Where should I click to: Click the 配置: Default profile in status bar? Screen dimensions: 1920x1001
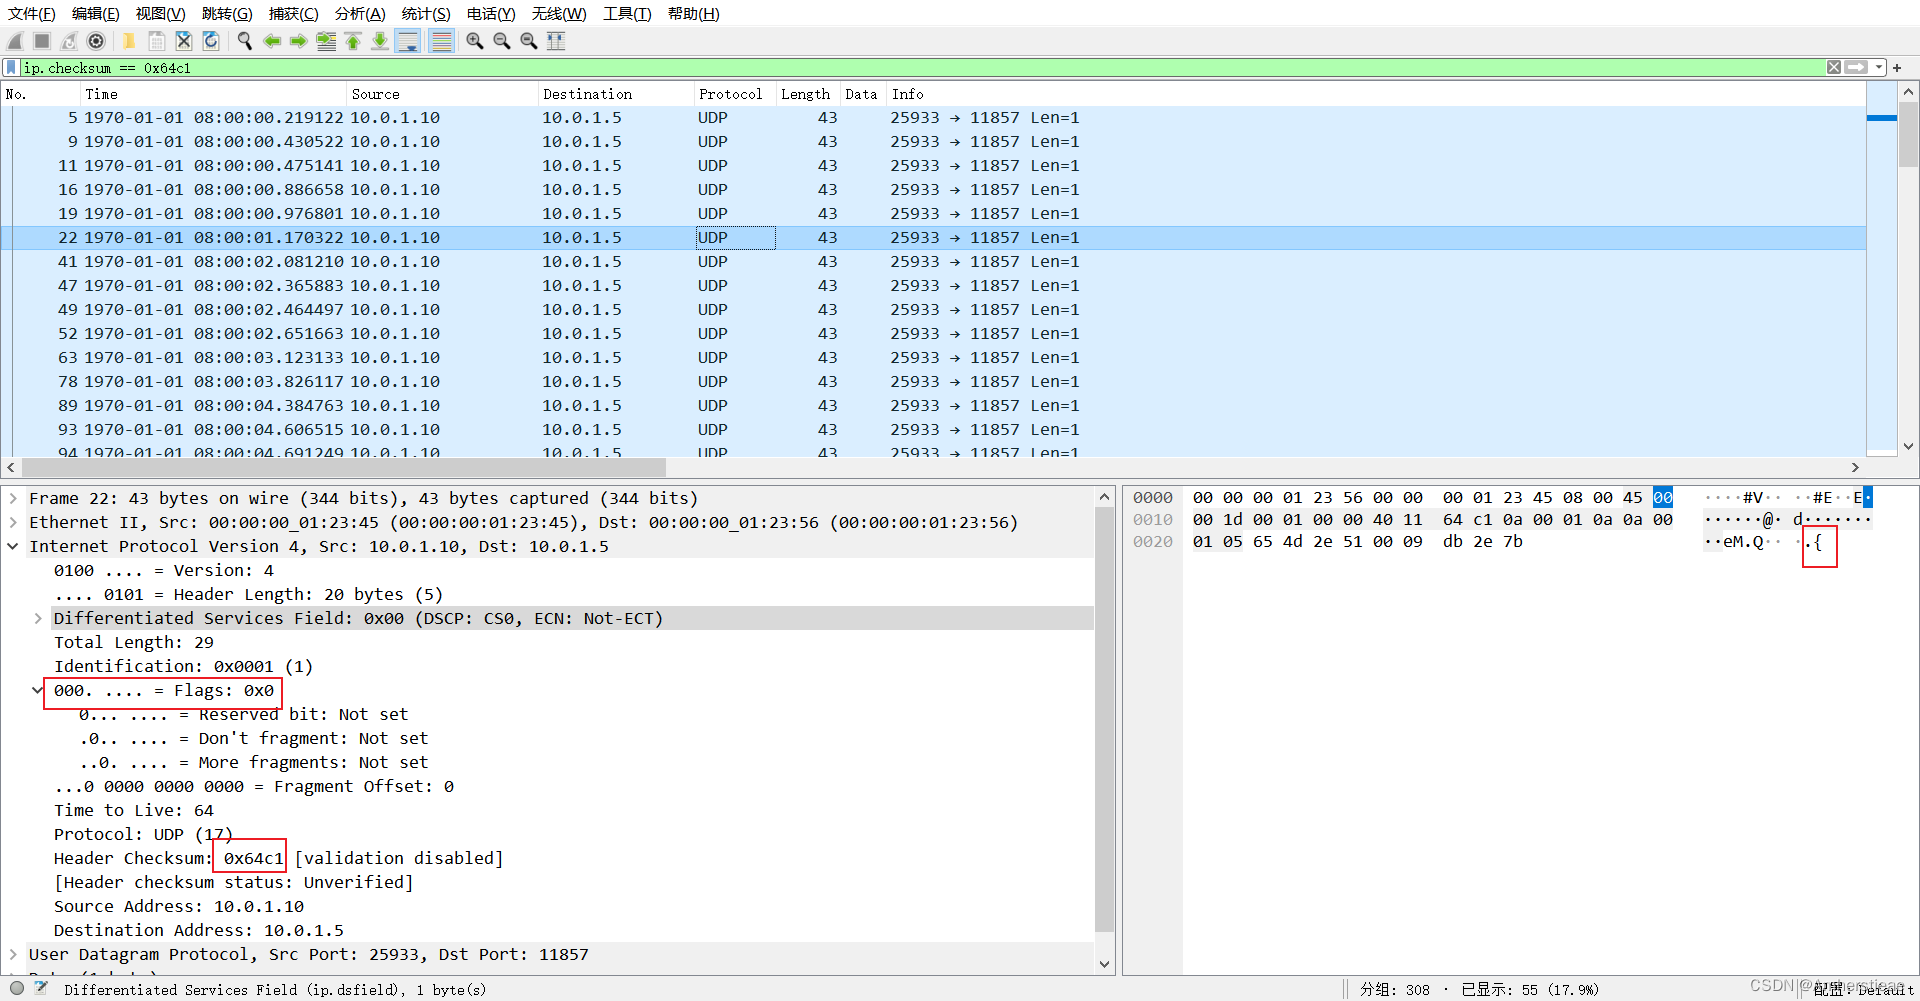tap(1863, 989)
